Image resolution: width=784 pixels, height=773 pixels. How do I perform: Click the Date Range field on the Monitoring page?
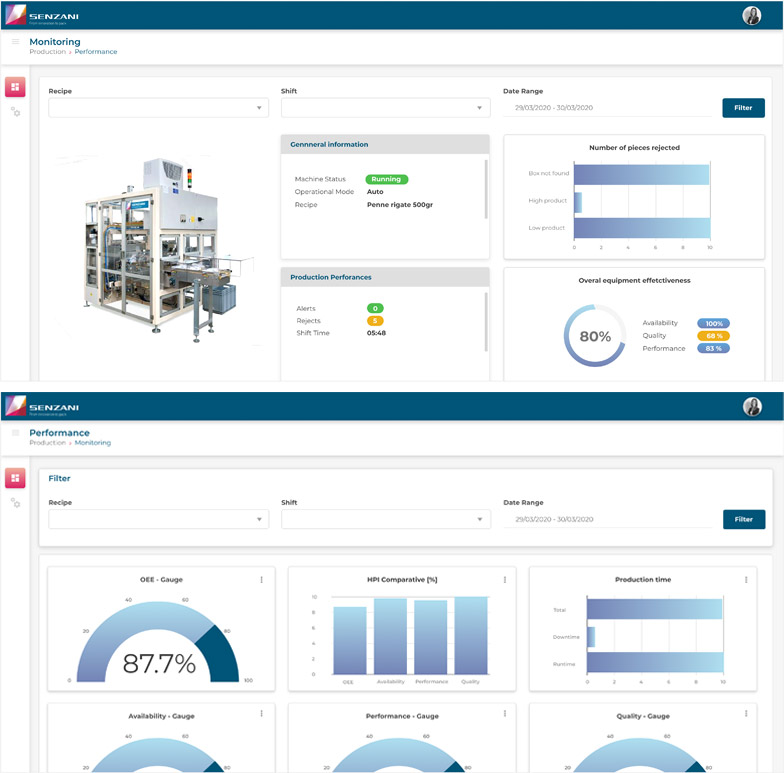click(608, 108)
